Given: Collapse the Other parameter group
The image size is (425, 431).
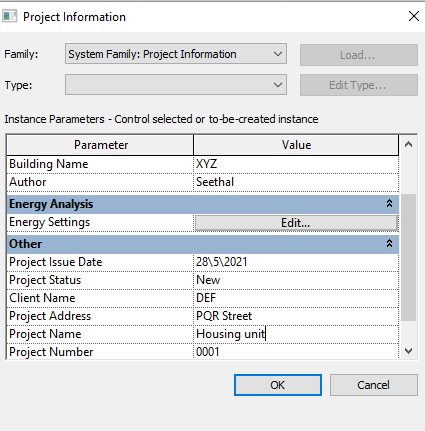Looking at the screenshot, I should (x=389, y=244).
